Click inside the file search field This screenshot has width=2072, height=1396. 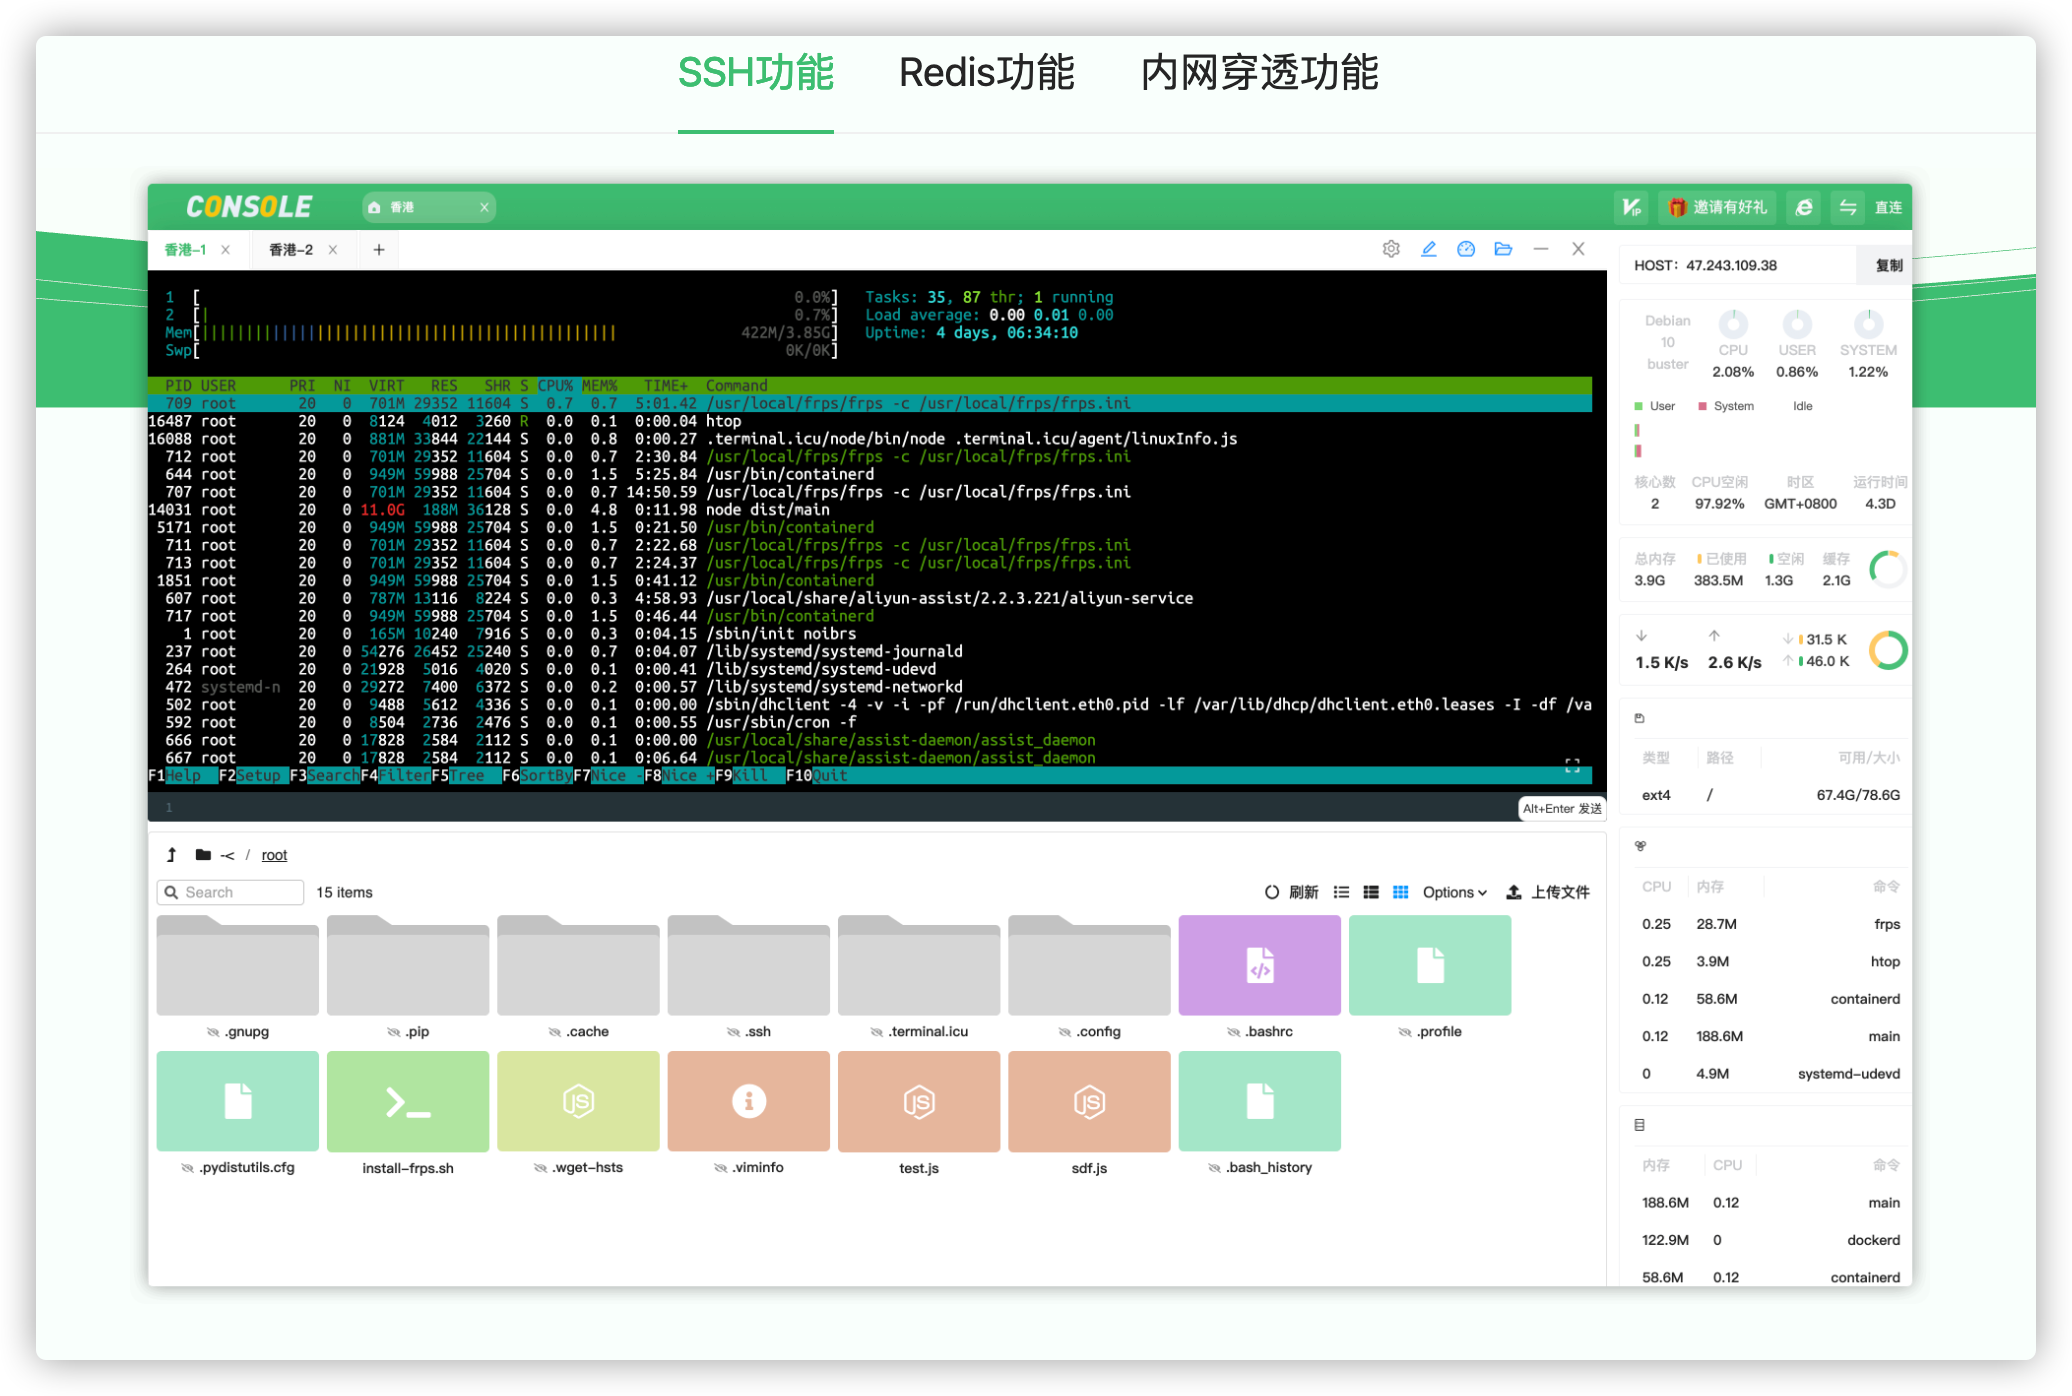click(x=230, y=891)
